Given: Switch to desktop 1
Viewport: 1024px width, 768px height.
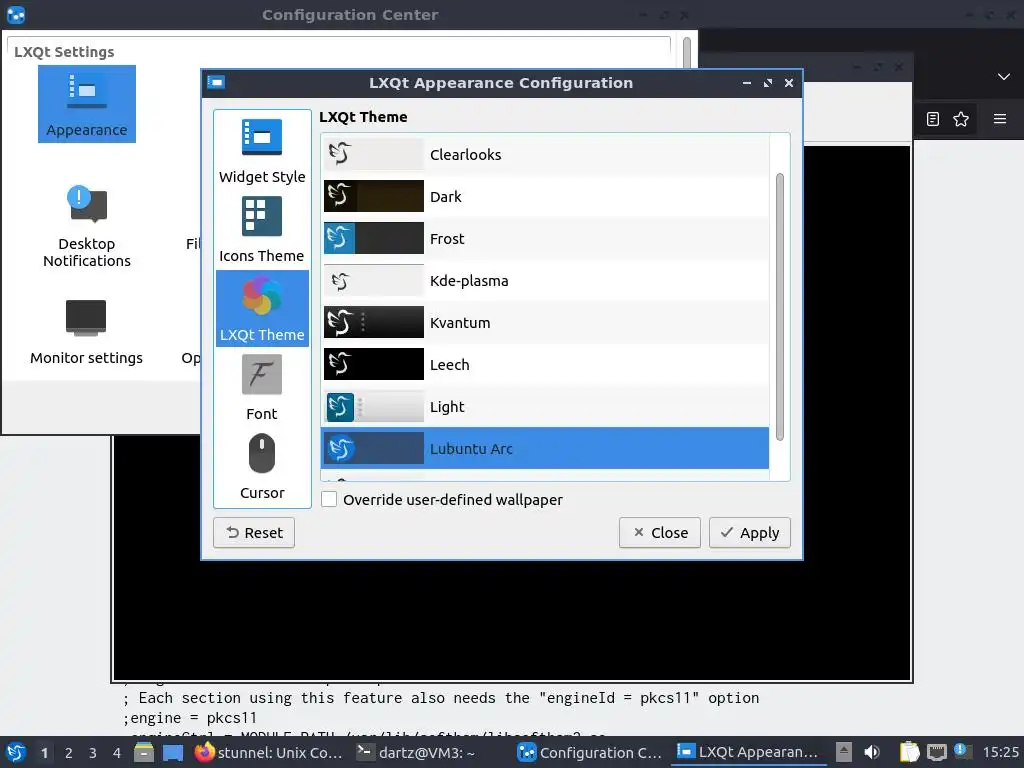Looking at the screenshot, I should (x=44, y=753).
